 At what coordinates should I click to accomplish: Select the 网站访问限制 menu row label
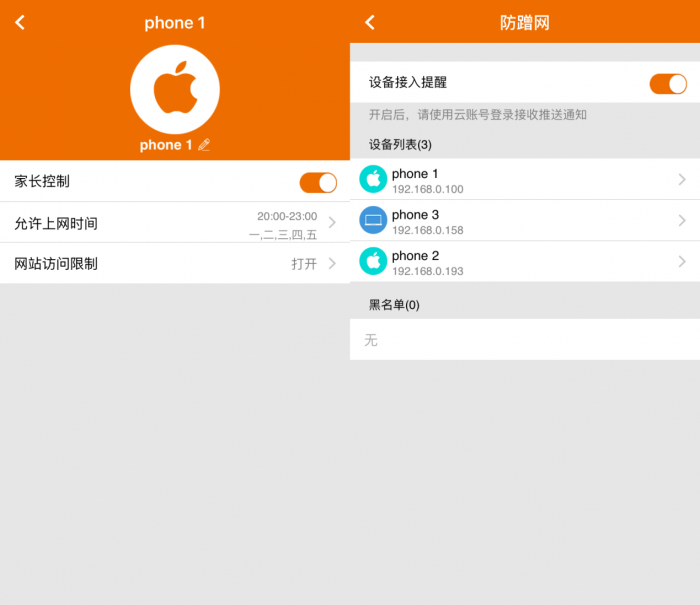pos(56,264)
